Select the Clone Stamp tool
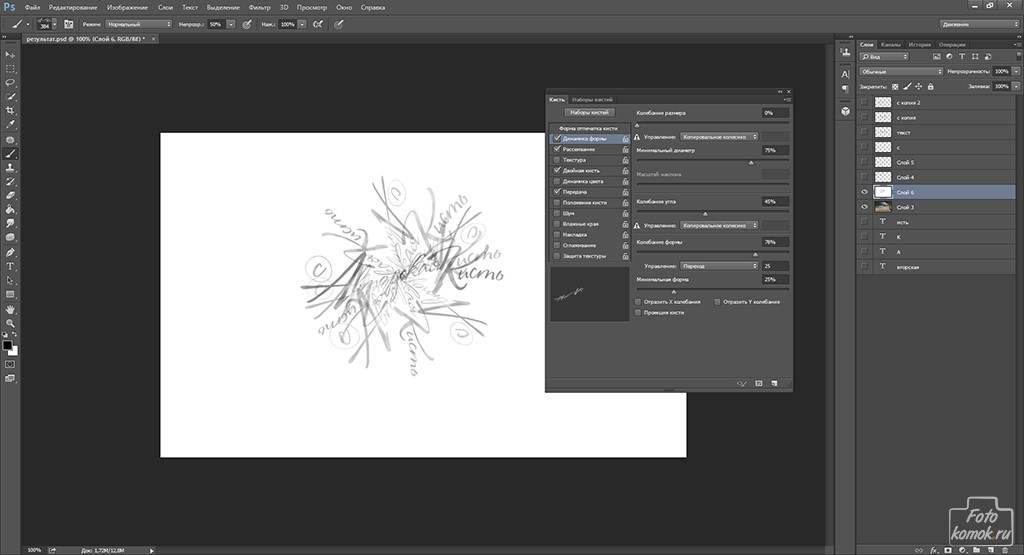The width and height of the screenshot is (1024, 555). (x=10, y=168)
